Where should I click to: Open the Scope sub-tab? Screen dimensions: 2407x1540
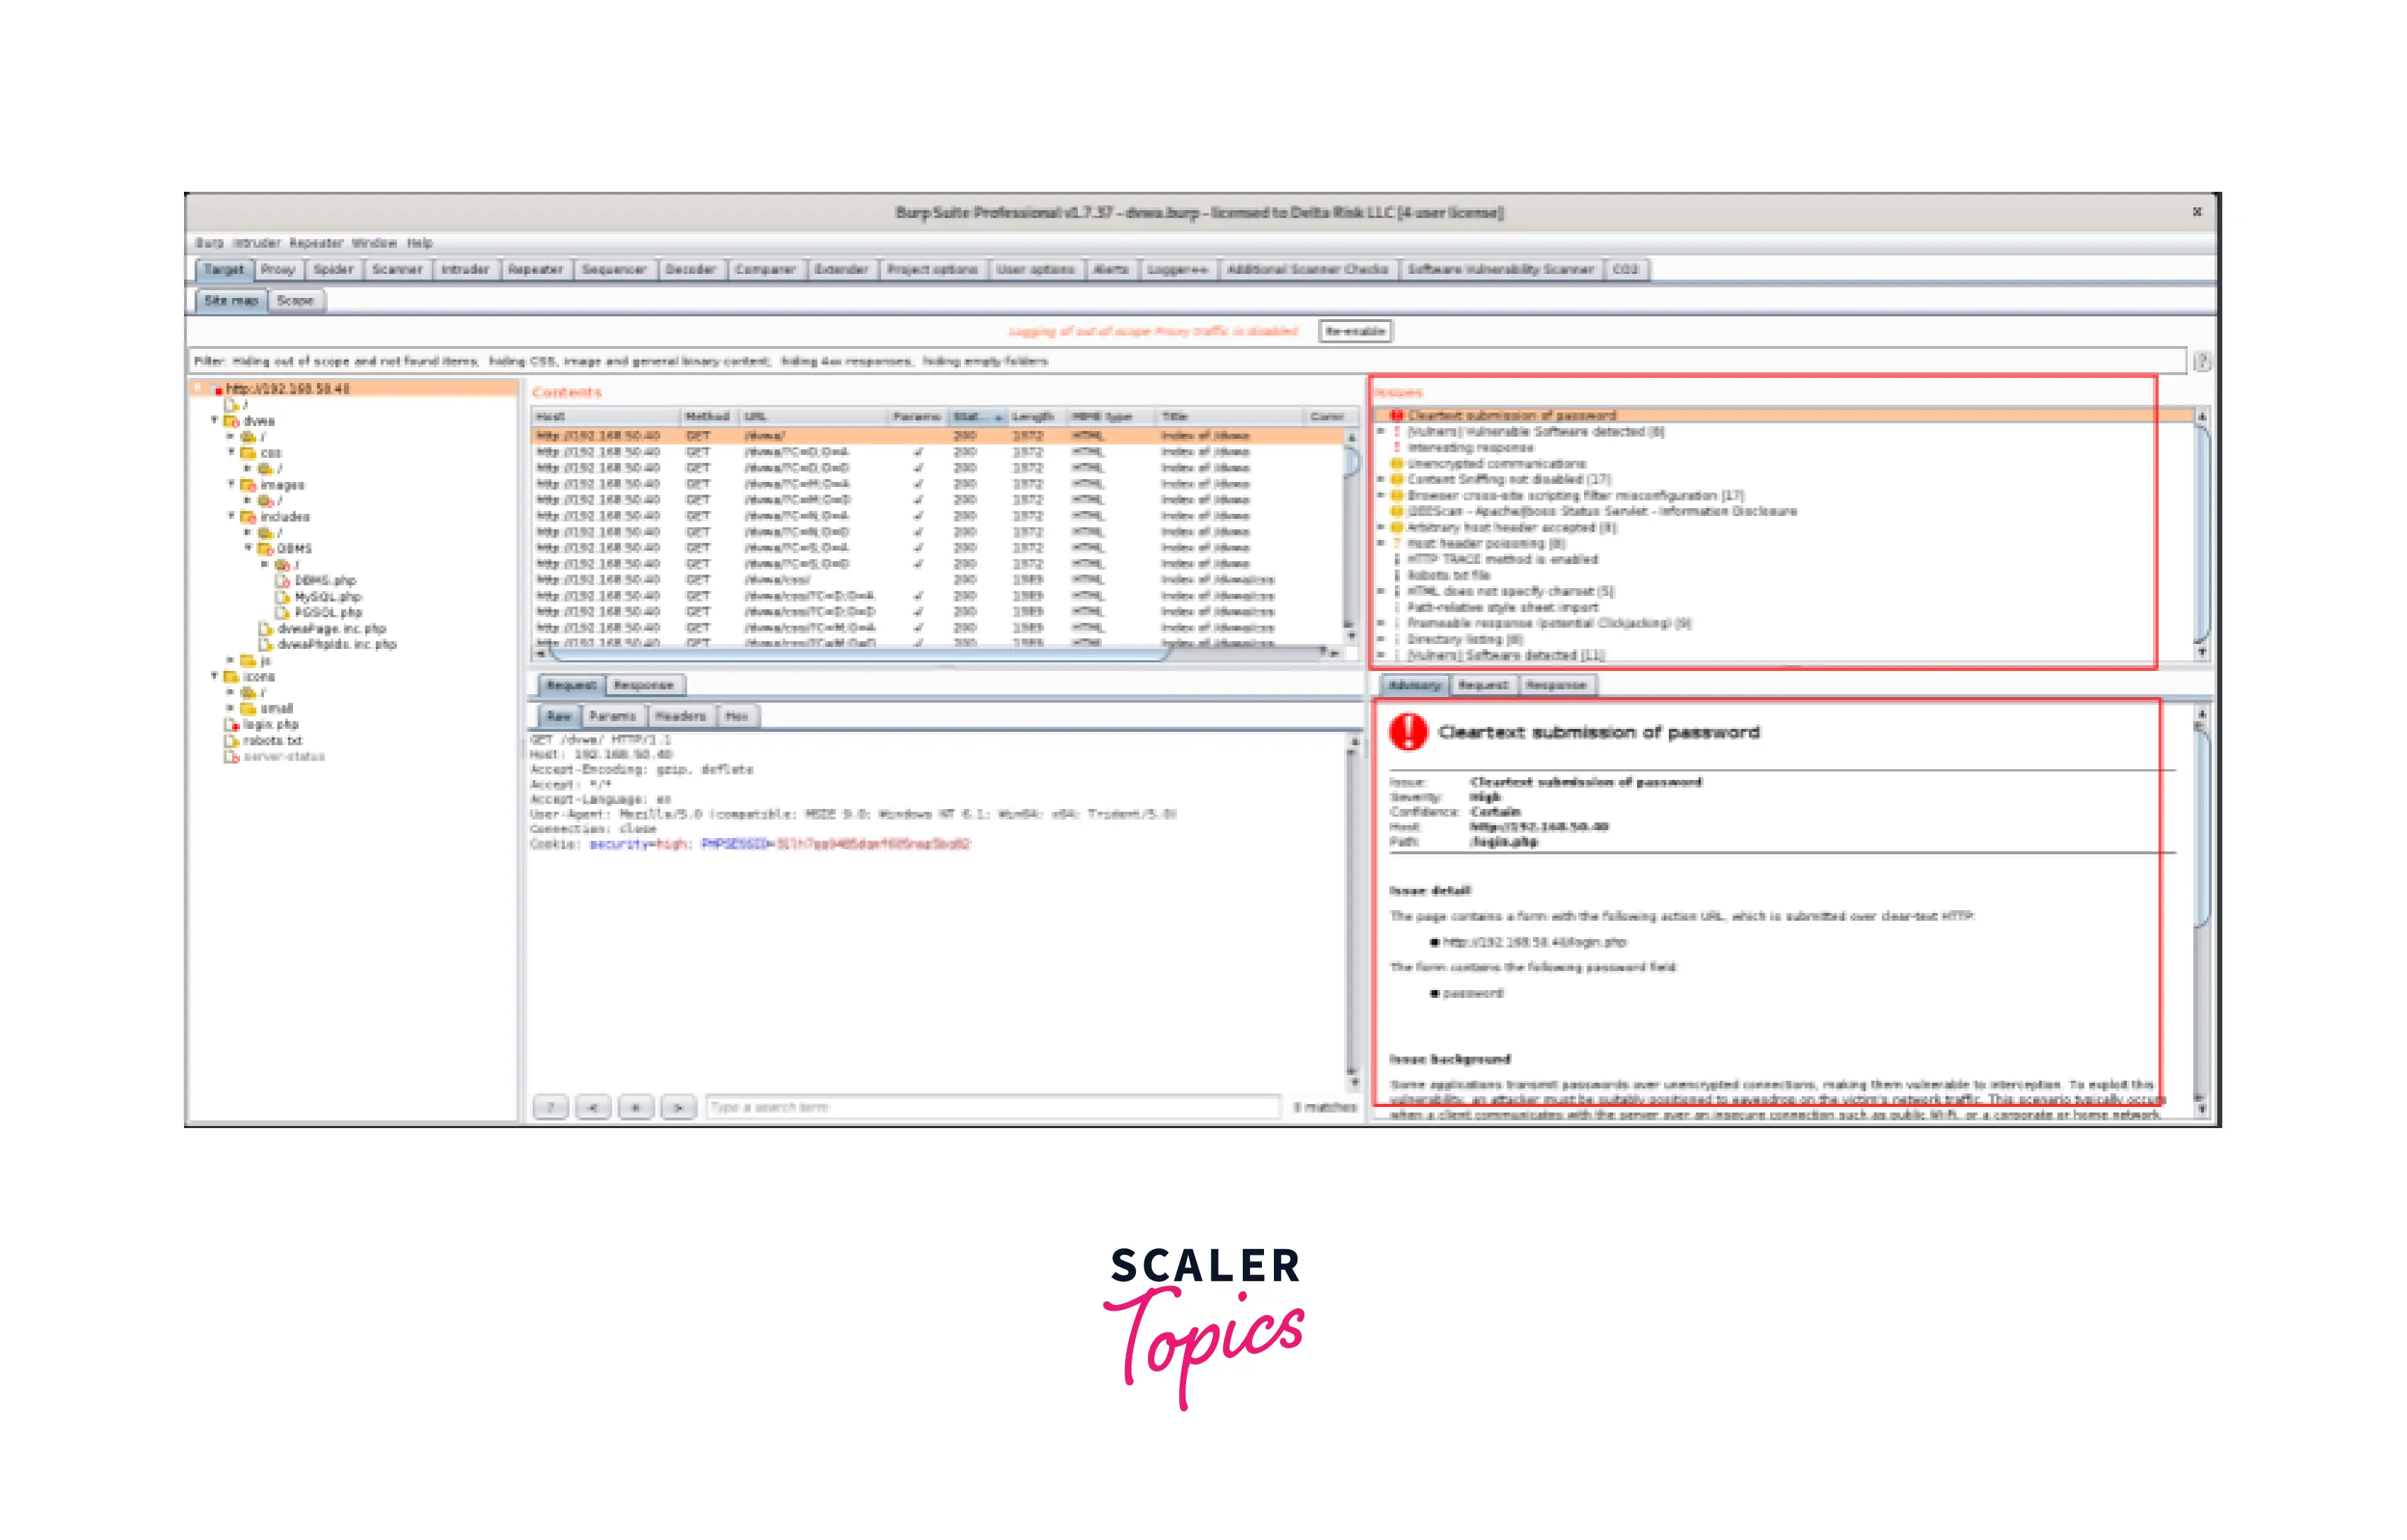[295, 300]
